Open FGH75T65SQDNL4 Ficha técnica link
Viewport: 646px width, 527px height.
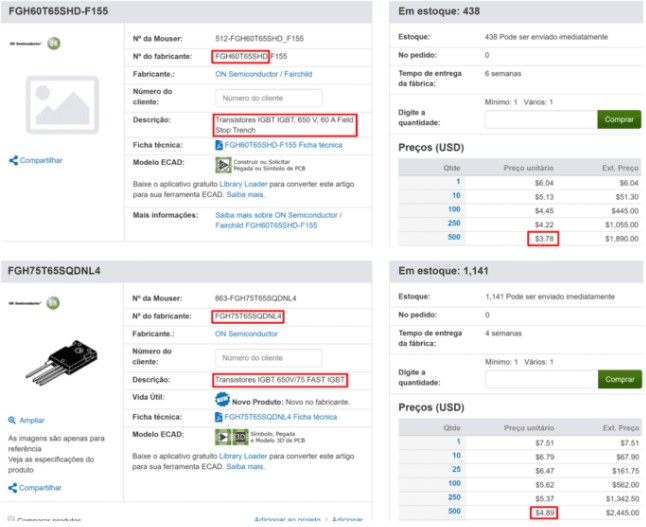pyautogui.click(x=281, y=417)
